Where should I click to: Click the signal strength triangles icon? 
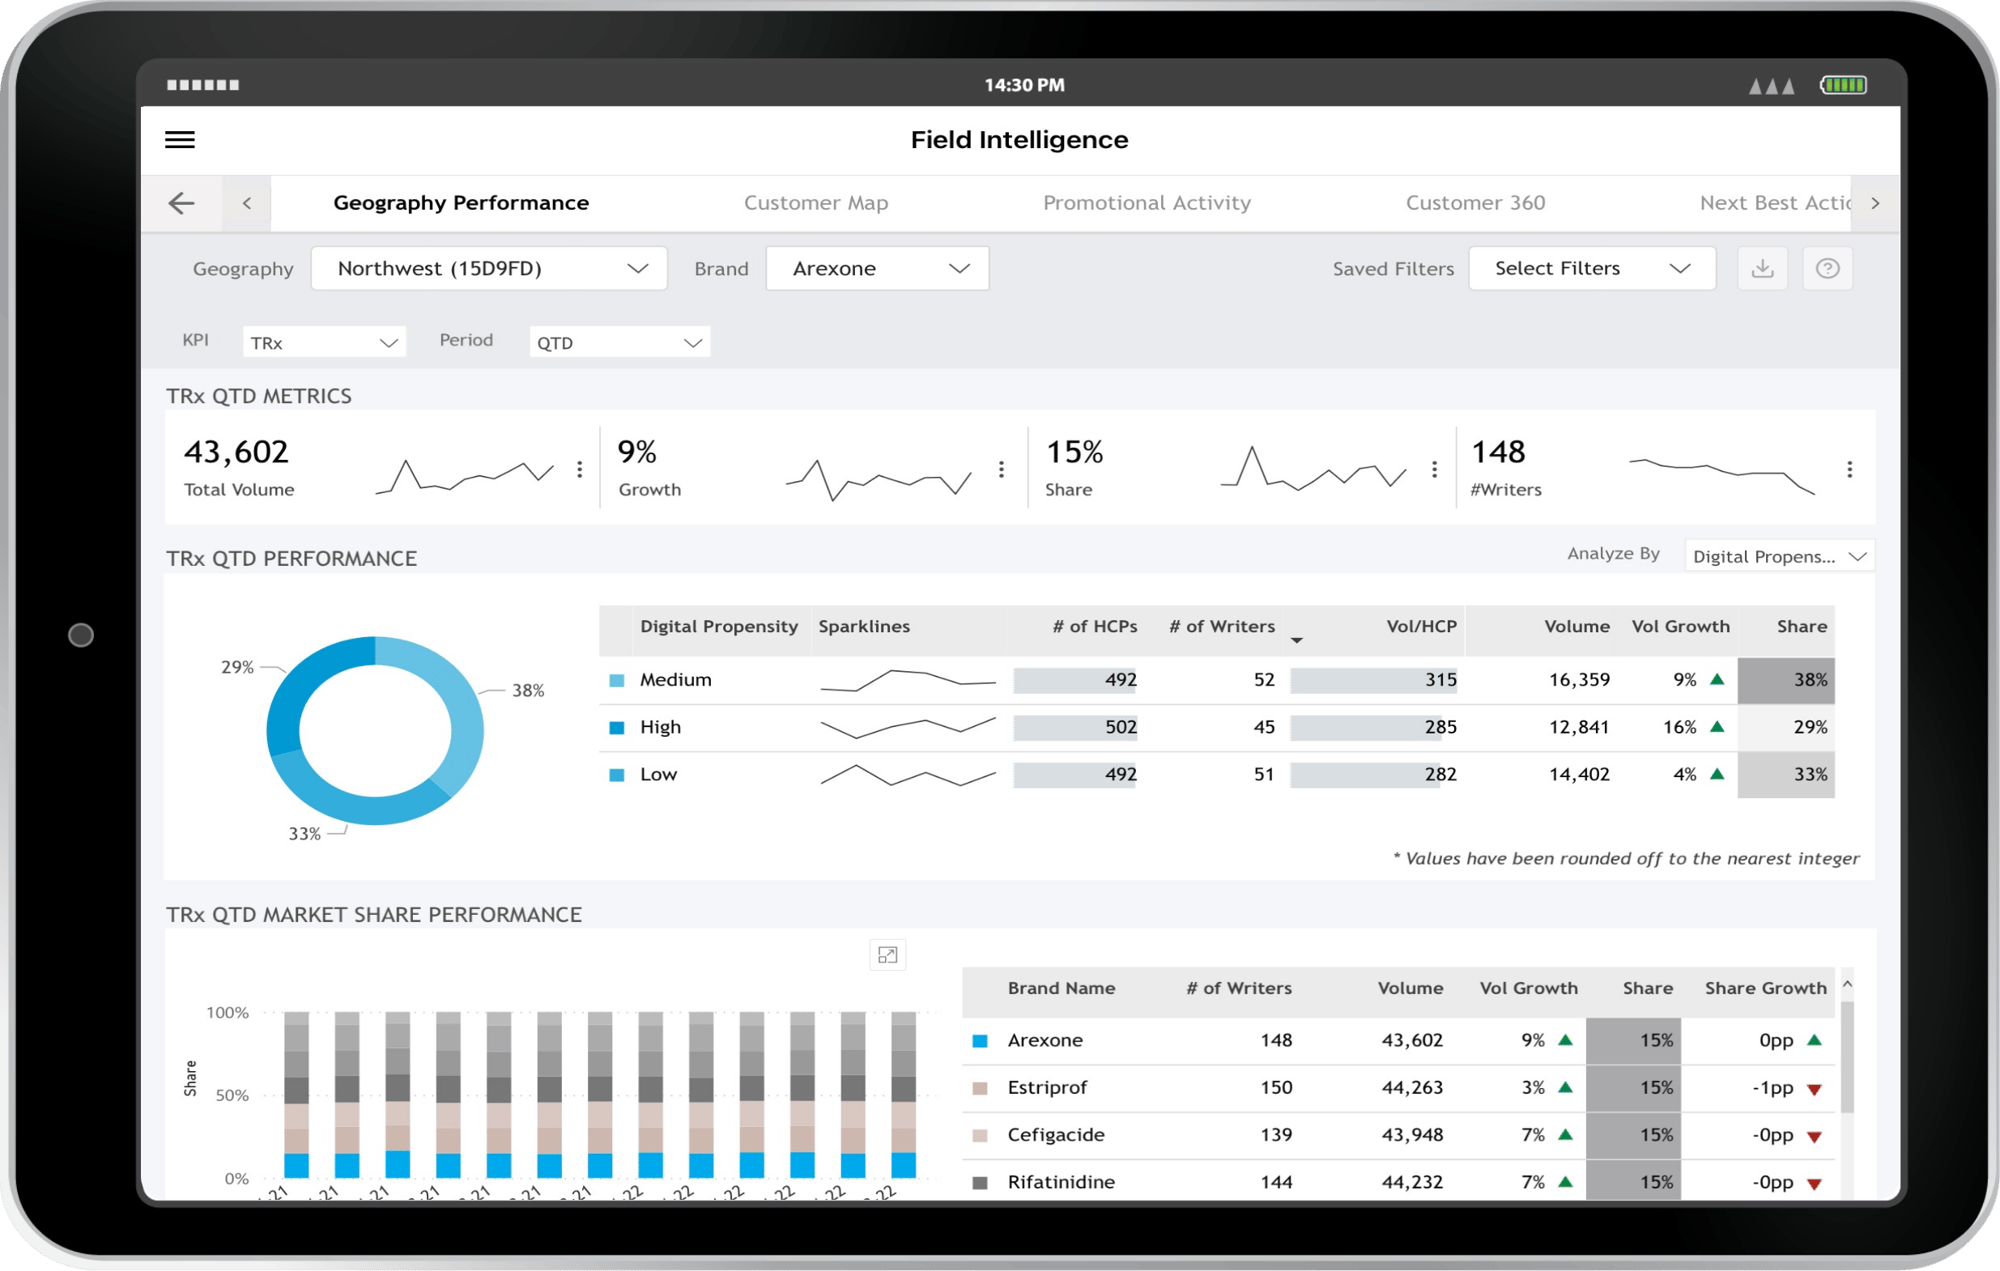coord(1771,86)
